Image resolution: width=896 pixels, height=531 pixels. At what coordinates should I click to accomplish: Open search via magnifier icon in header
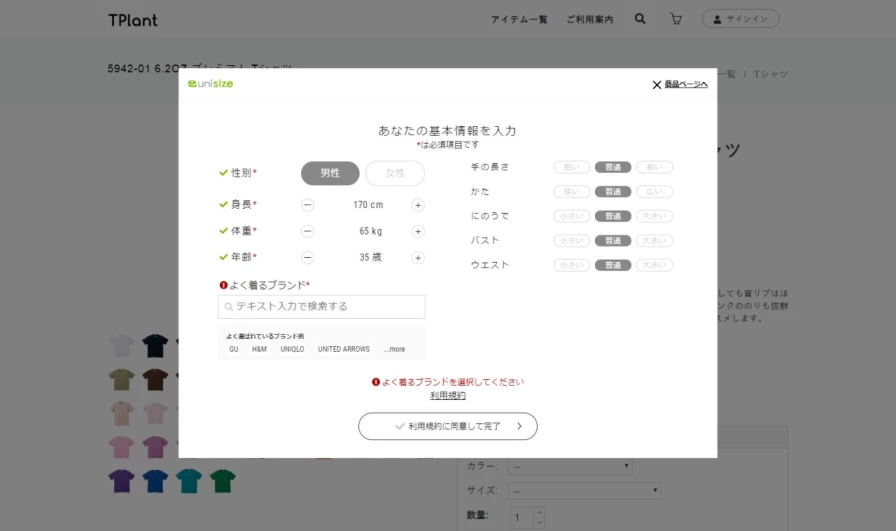click(640, 19)
